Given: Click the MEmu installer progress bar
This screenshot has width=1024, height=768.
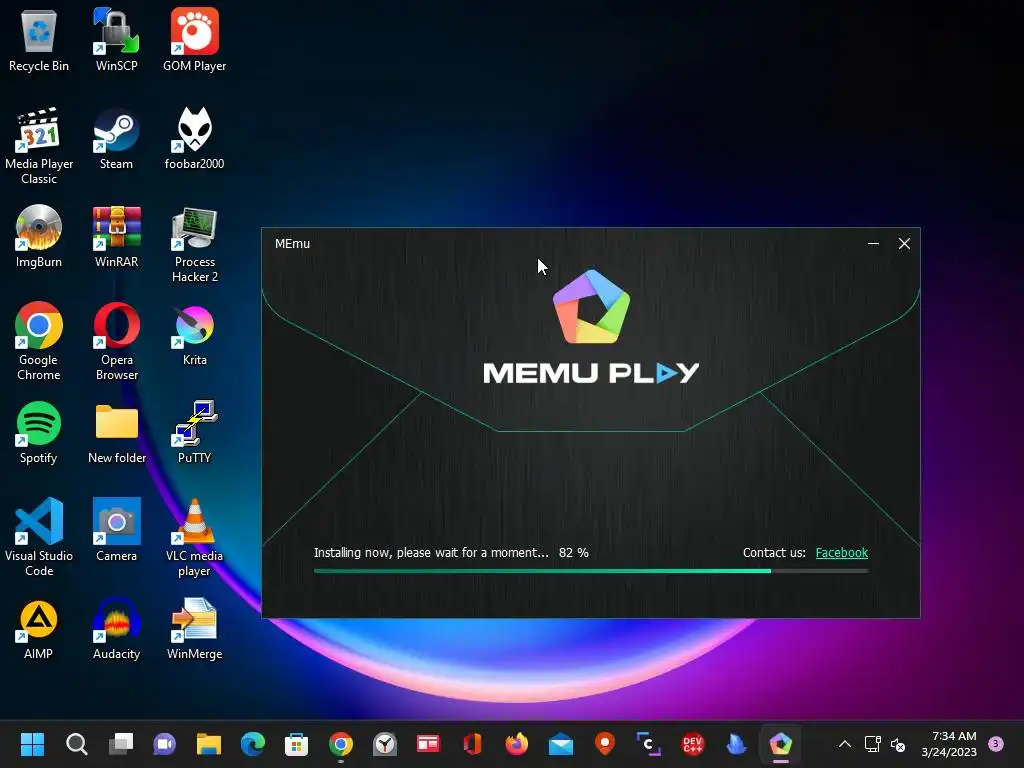Looking at the screenshot, I should pyautogui.click(x=591, y=571).
